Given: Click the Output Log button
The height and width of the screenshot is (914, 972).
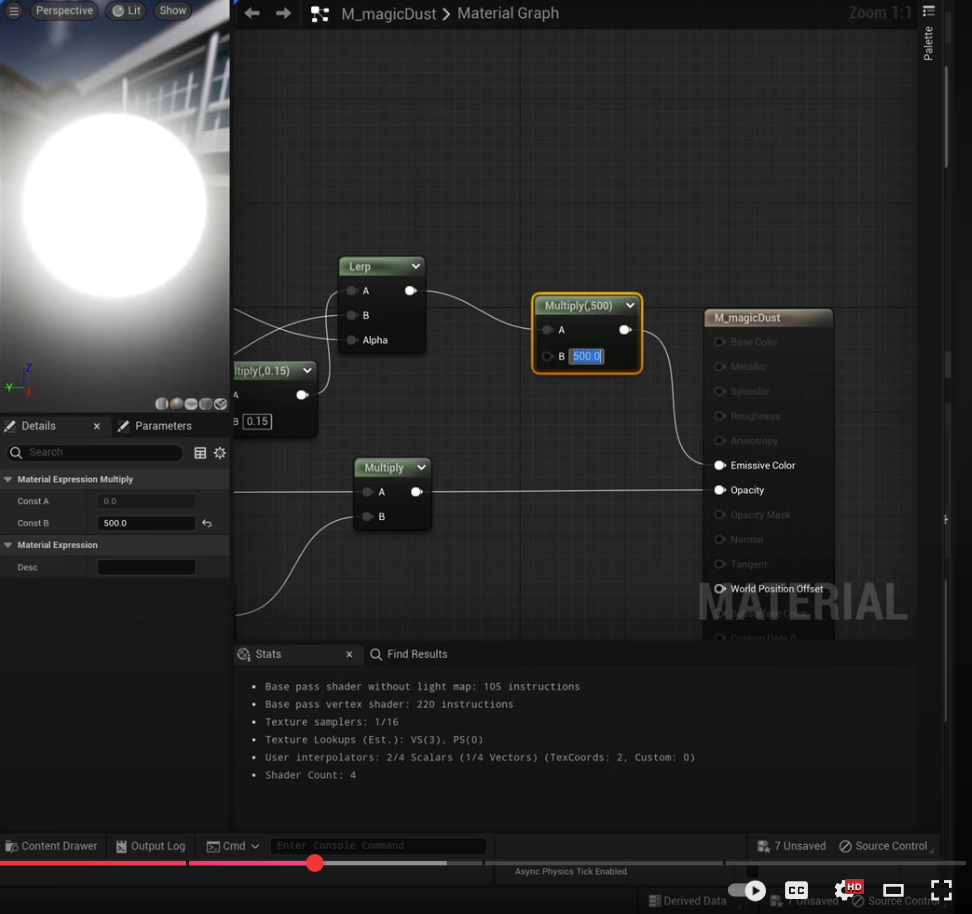Looking at the screenshot, I should pyautogui.click(x=149, y=845).
